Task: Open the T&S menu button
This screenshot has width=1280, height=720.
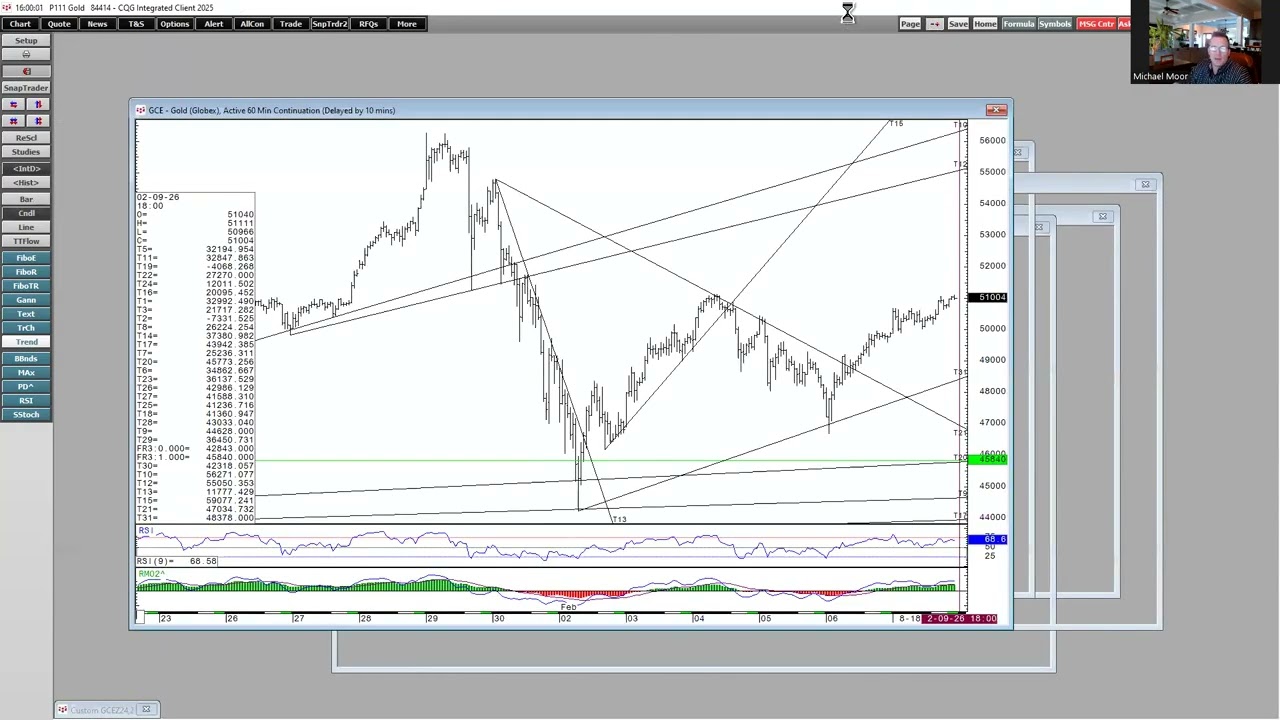Action: (136, 24)
